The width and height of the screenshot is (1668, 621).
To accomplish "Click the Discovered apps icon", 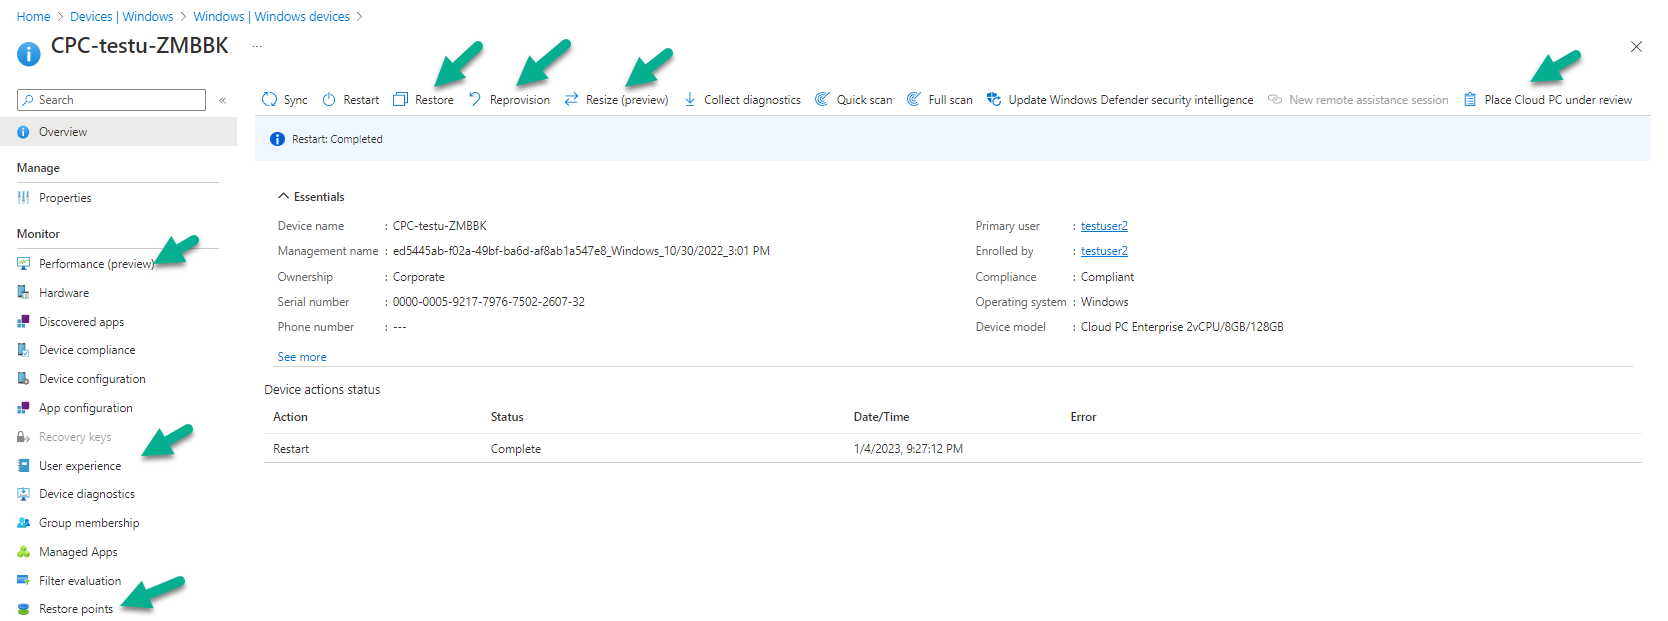I will (24, 322).
